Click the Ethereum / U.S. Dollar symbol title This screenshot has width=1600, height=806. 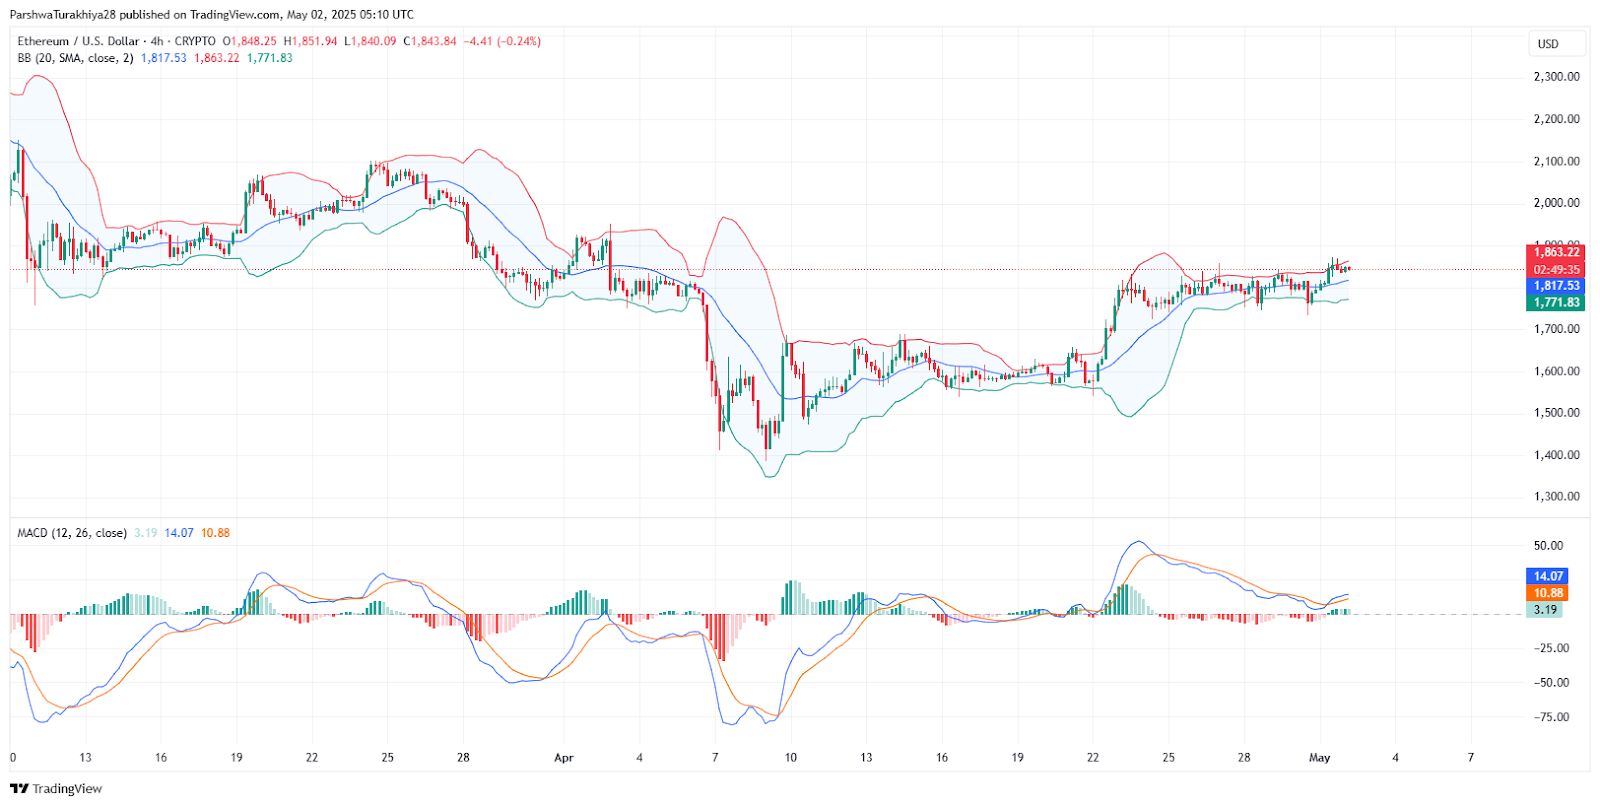coord(78,42)
